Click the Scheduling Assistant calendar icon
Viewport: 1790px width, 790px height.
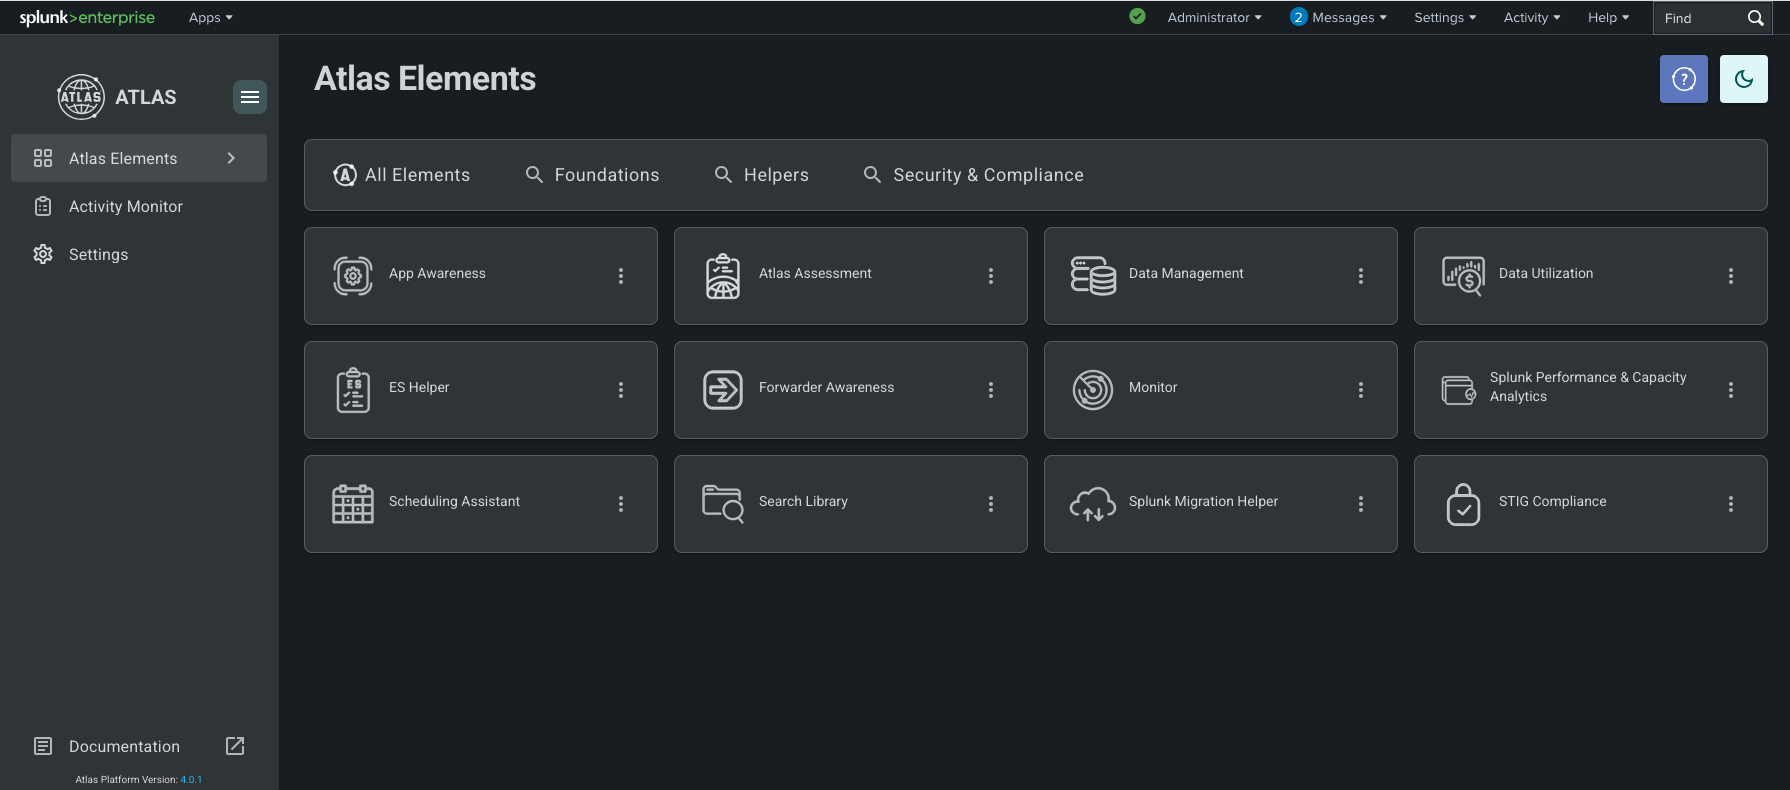tap(353, 504)
